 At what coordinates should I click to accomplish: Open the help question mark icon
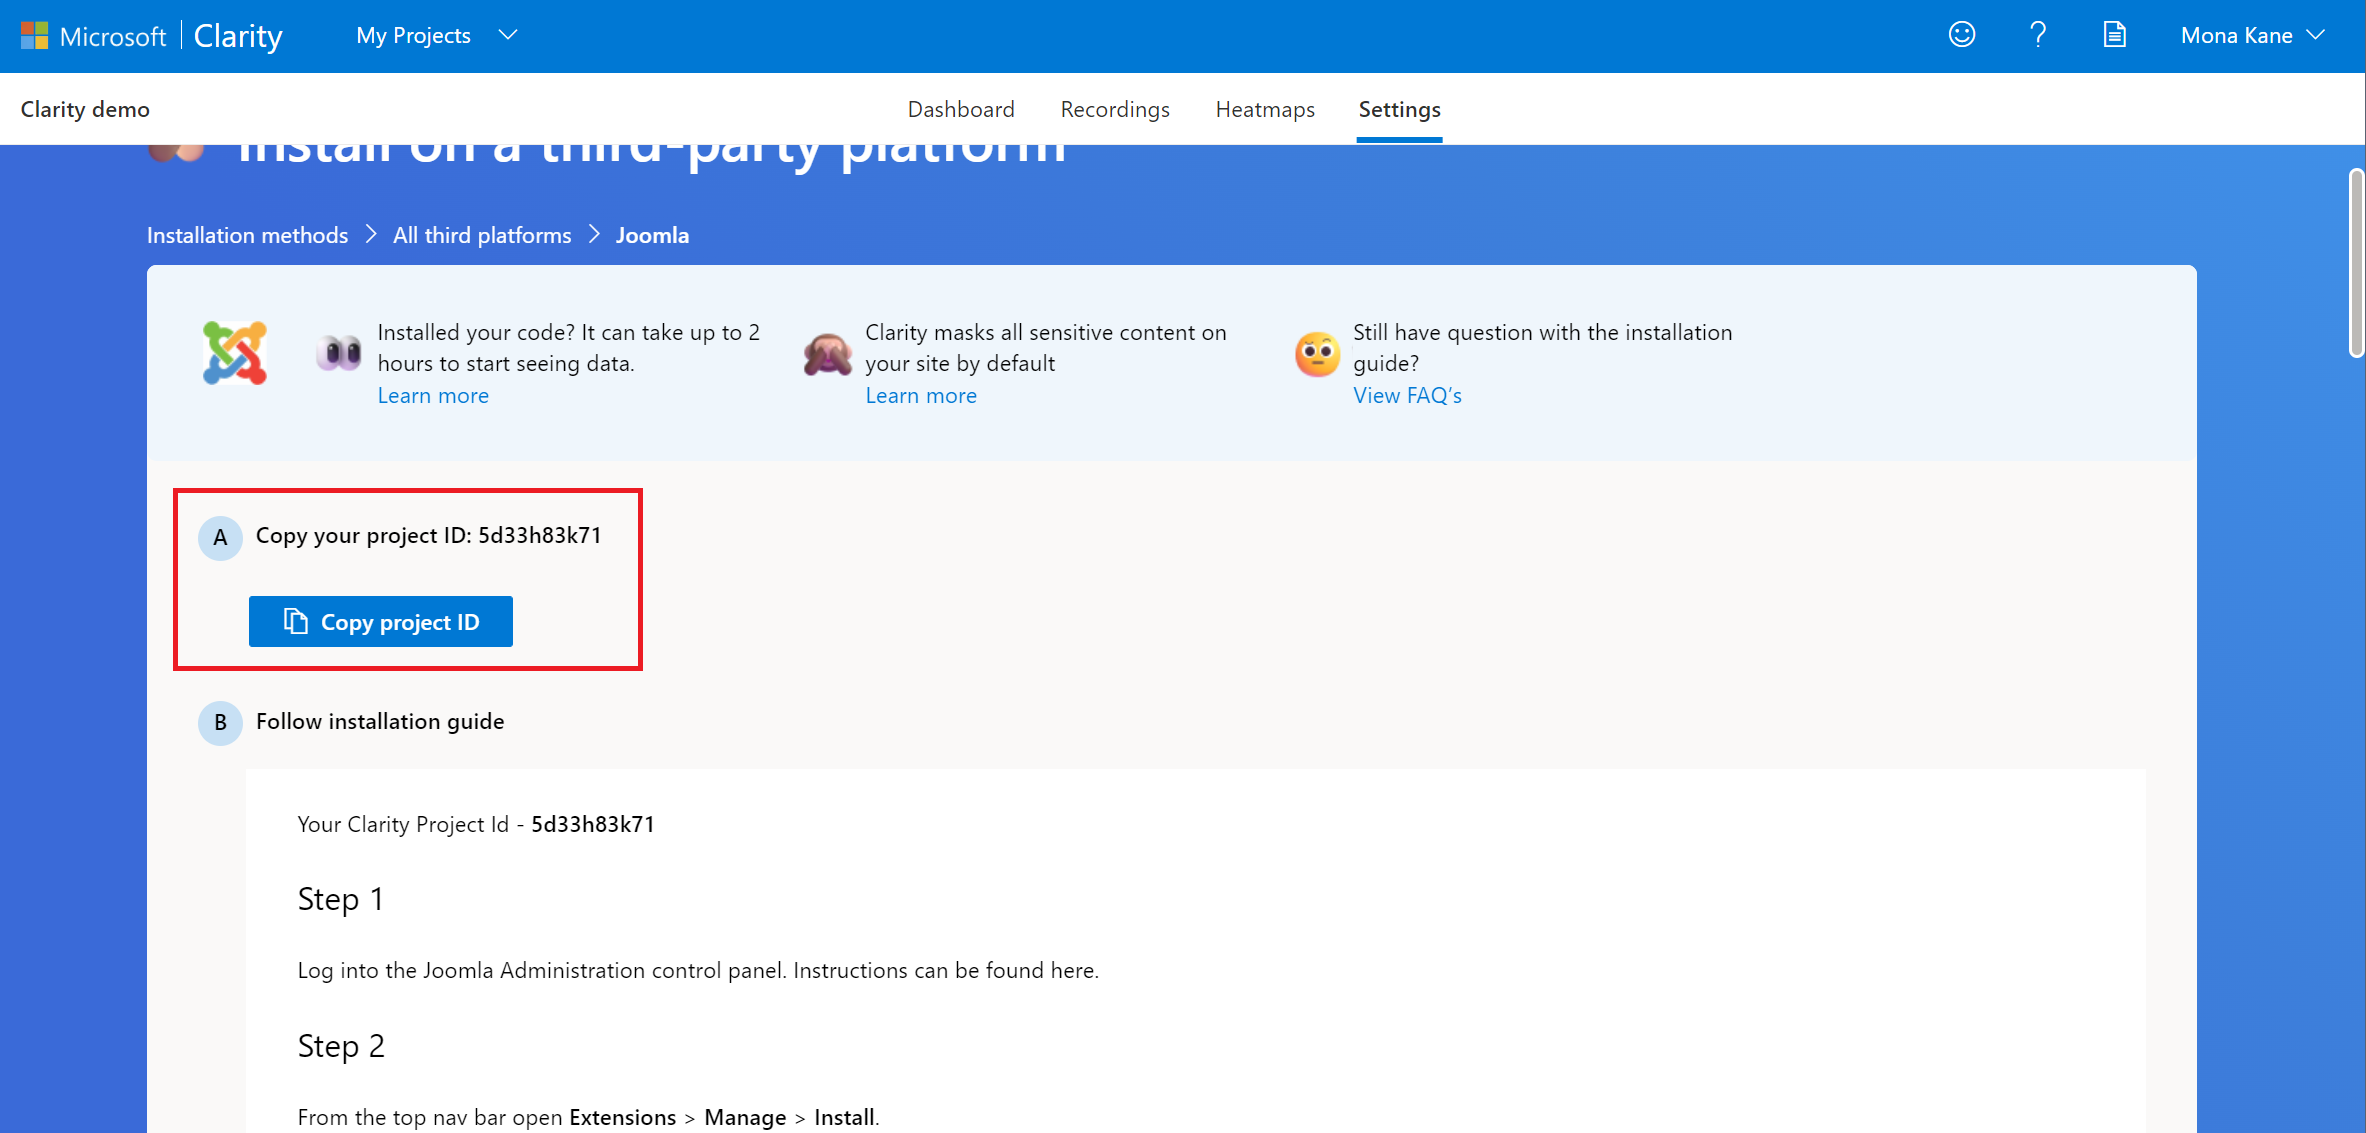2038,35
